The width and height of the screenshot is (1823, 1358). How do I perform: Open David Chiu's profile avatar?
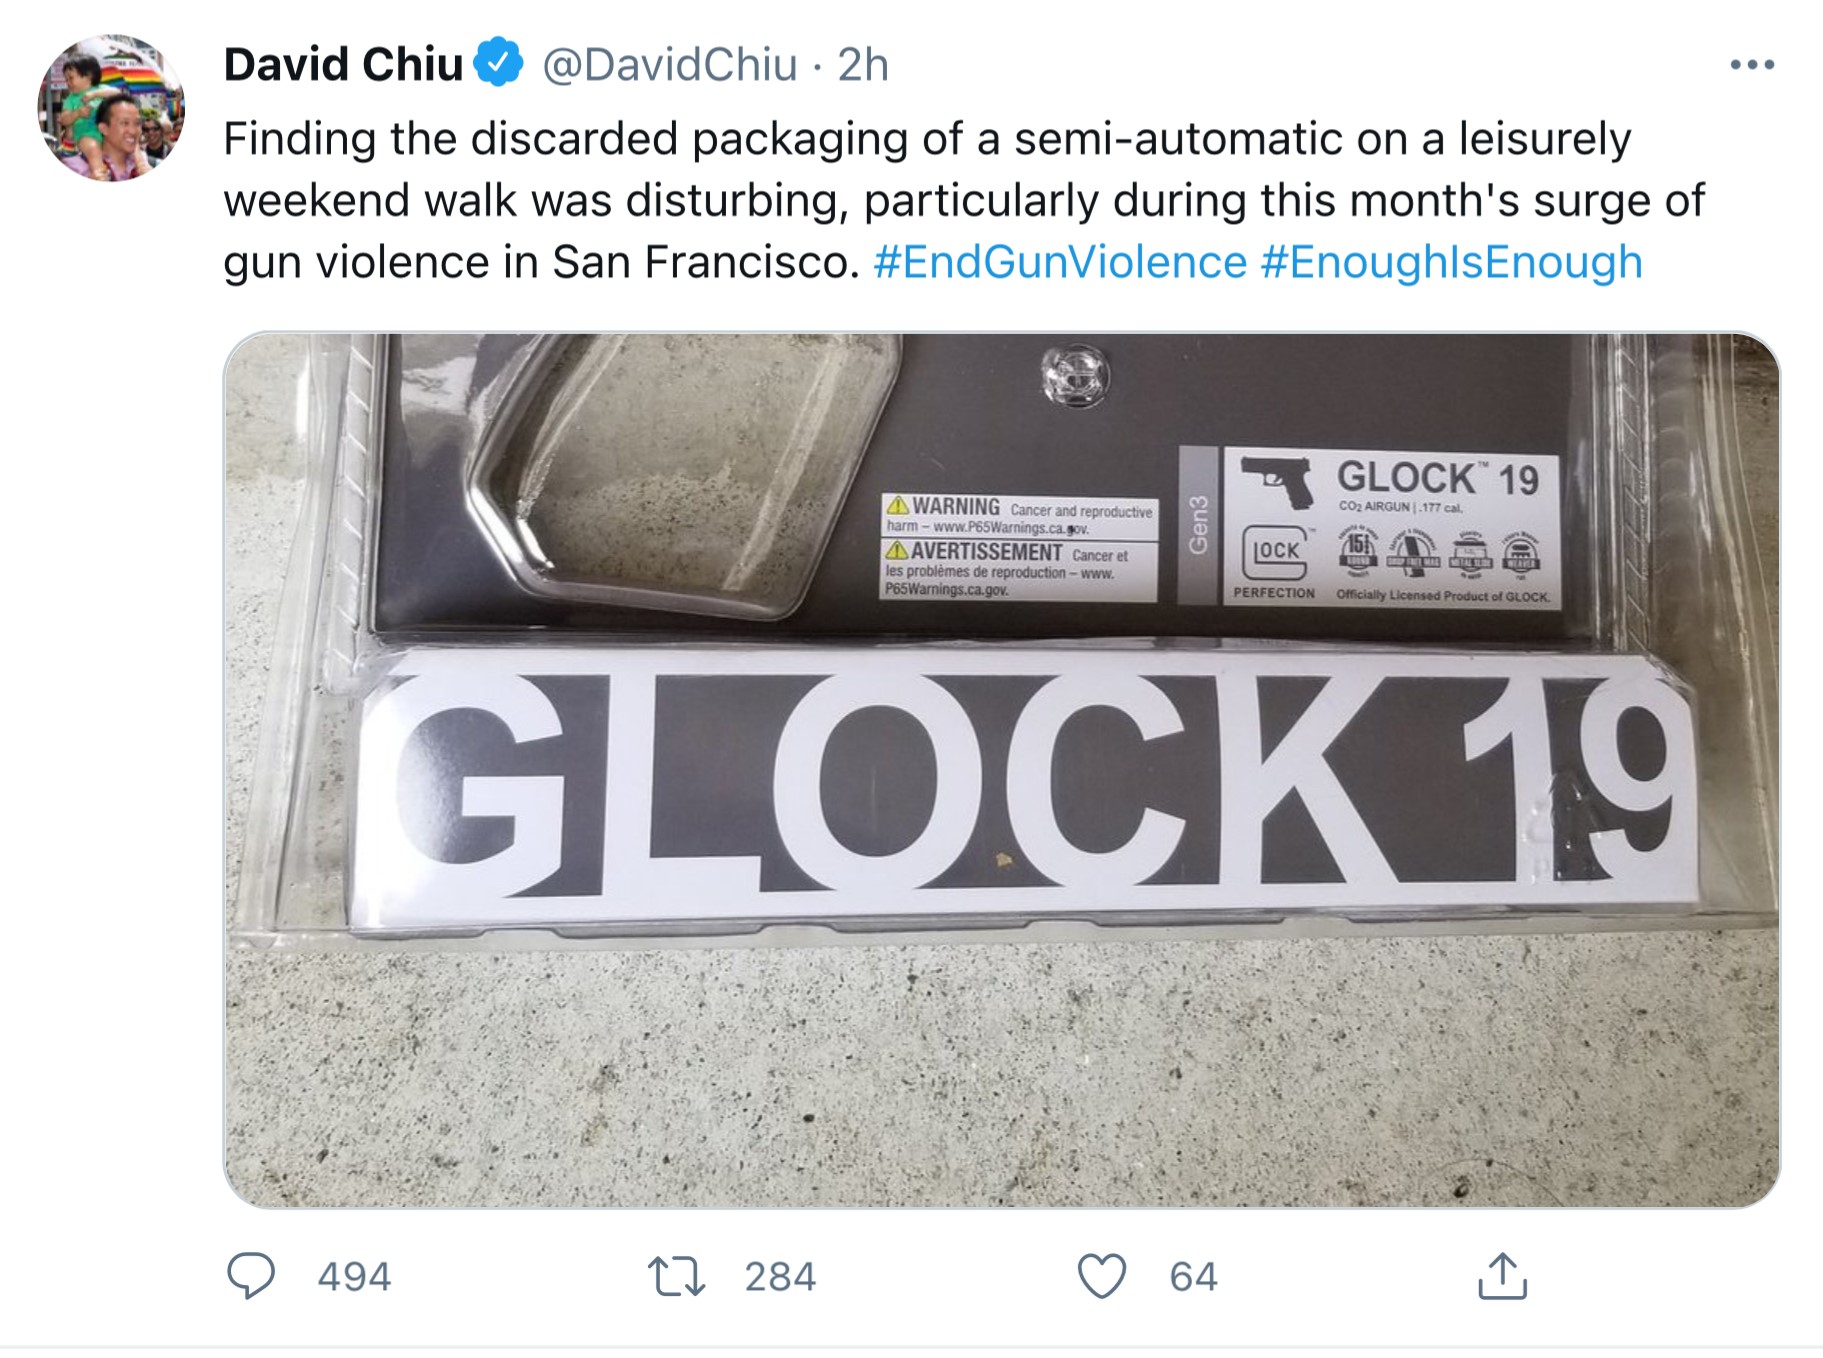111,108
